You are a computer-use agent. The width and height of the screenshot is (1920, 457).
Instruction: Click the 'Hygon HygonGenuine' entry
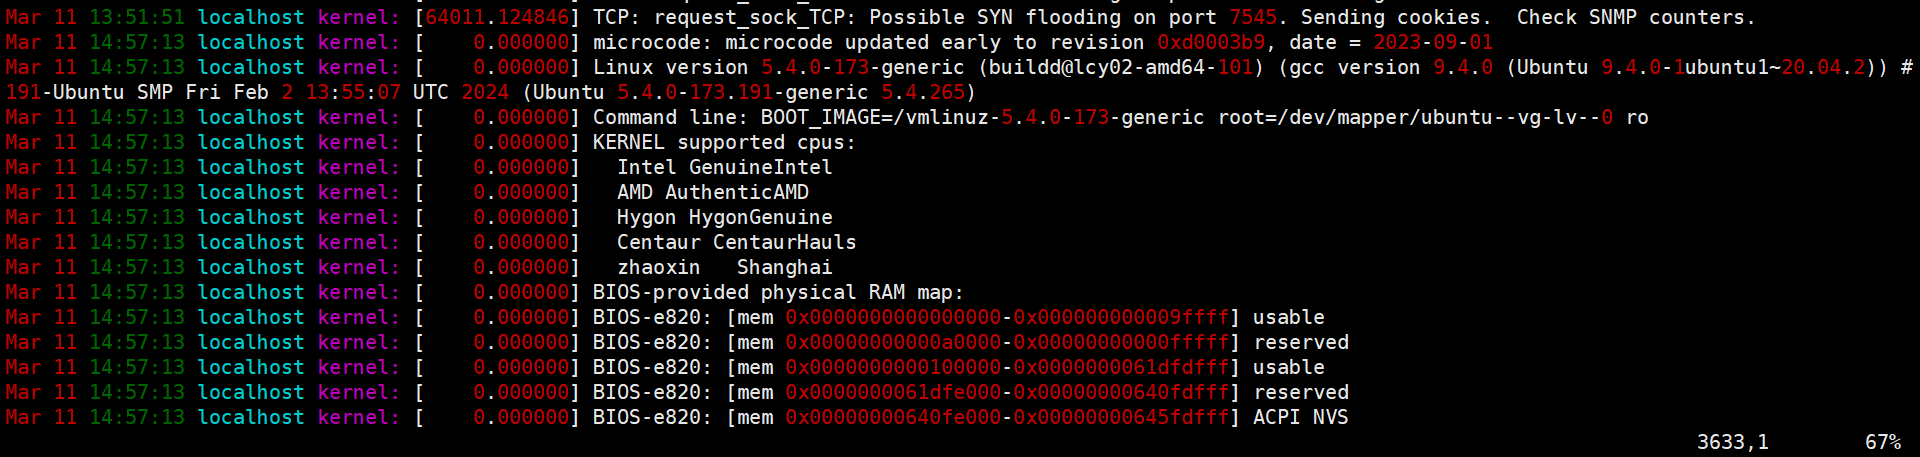point(724,217)
